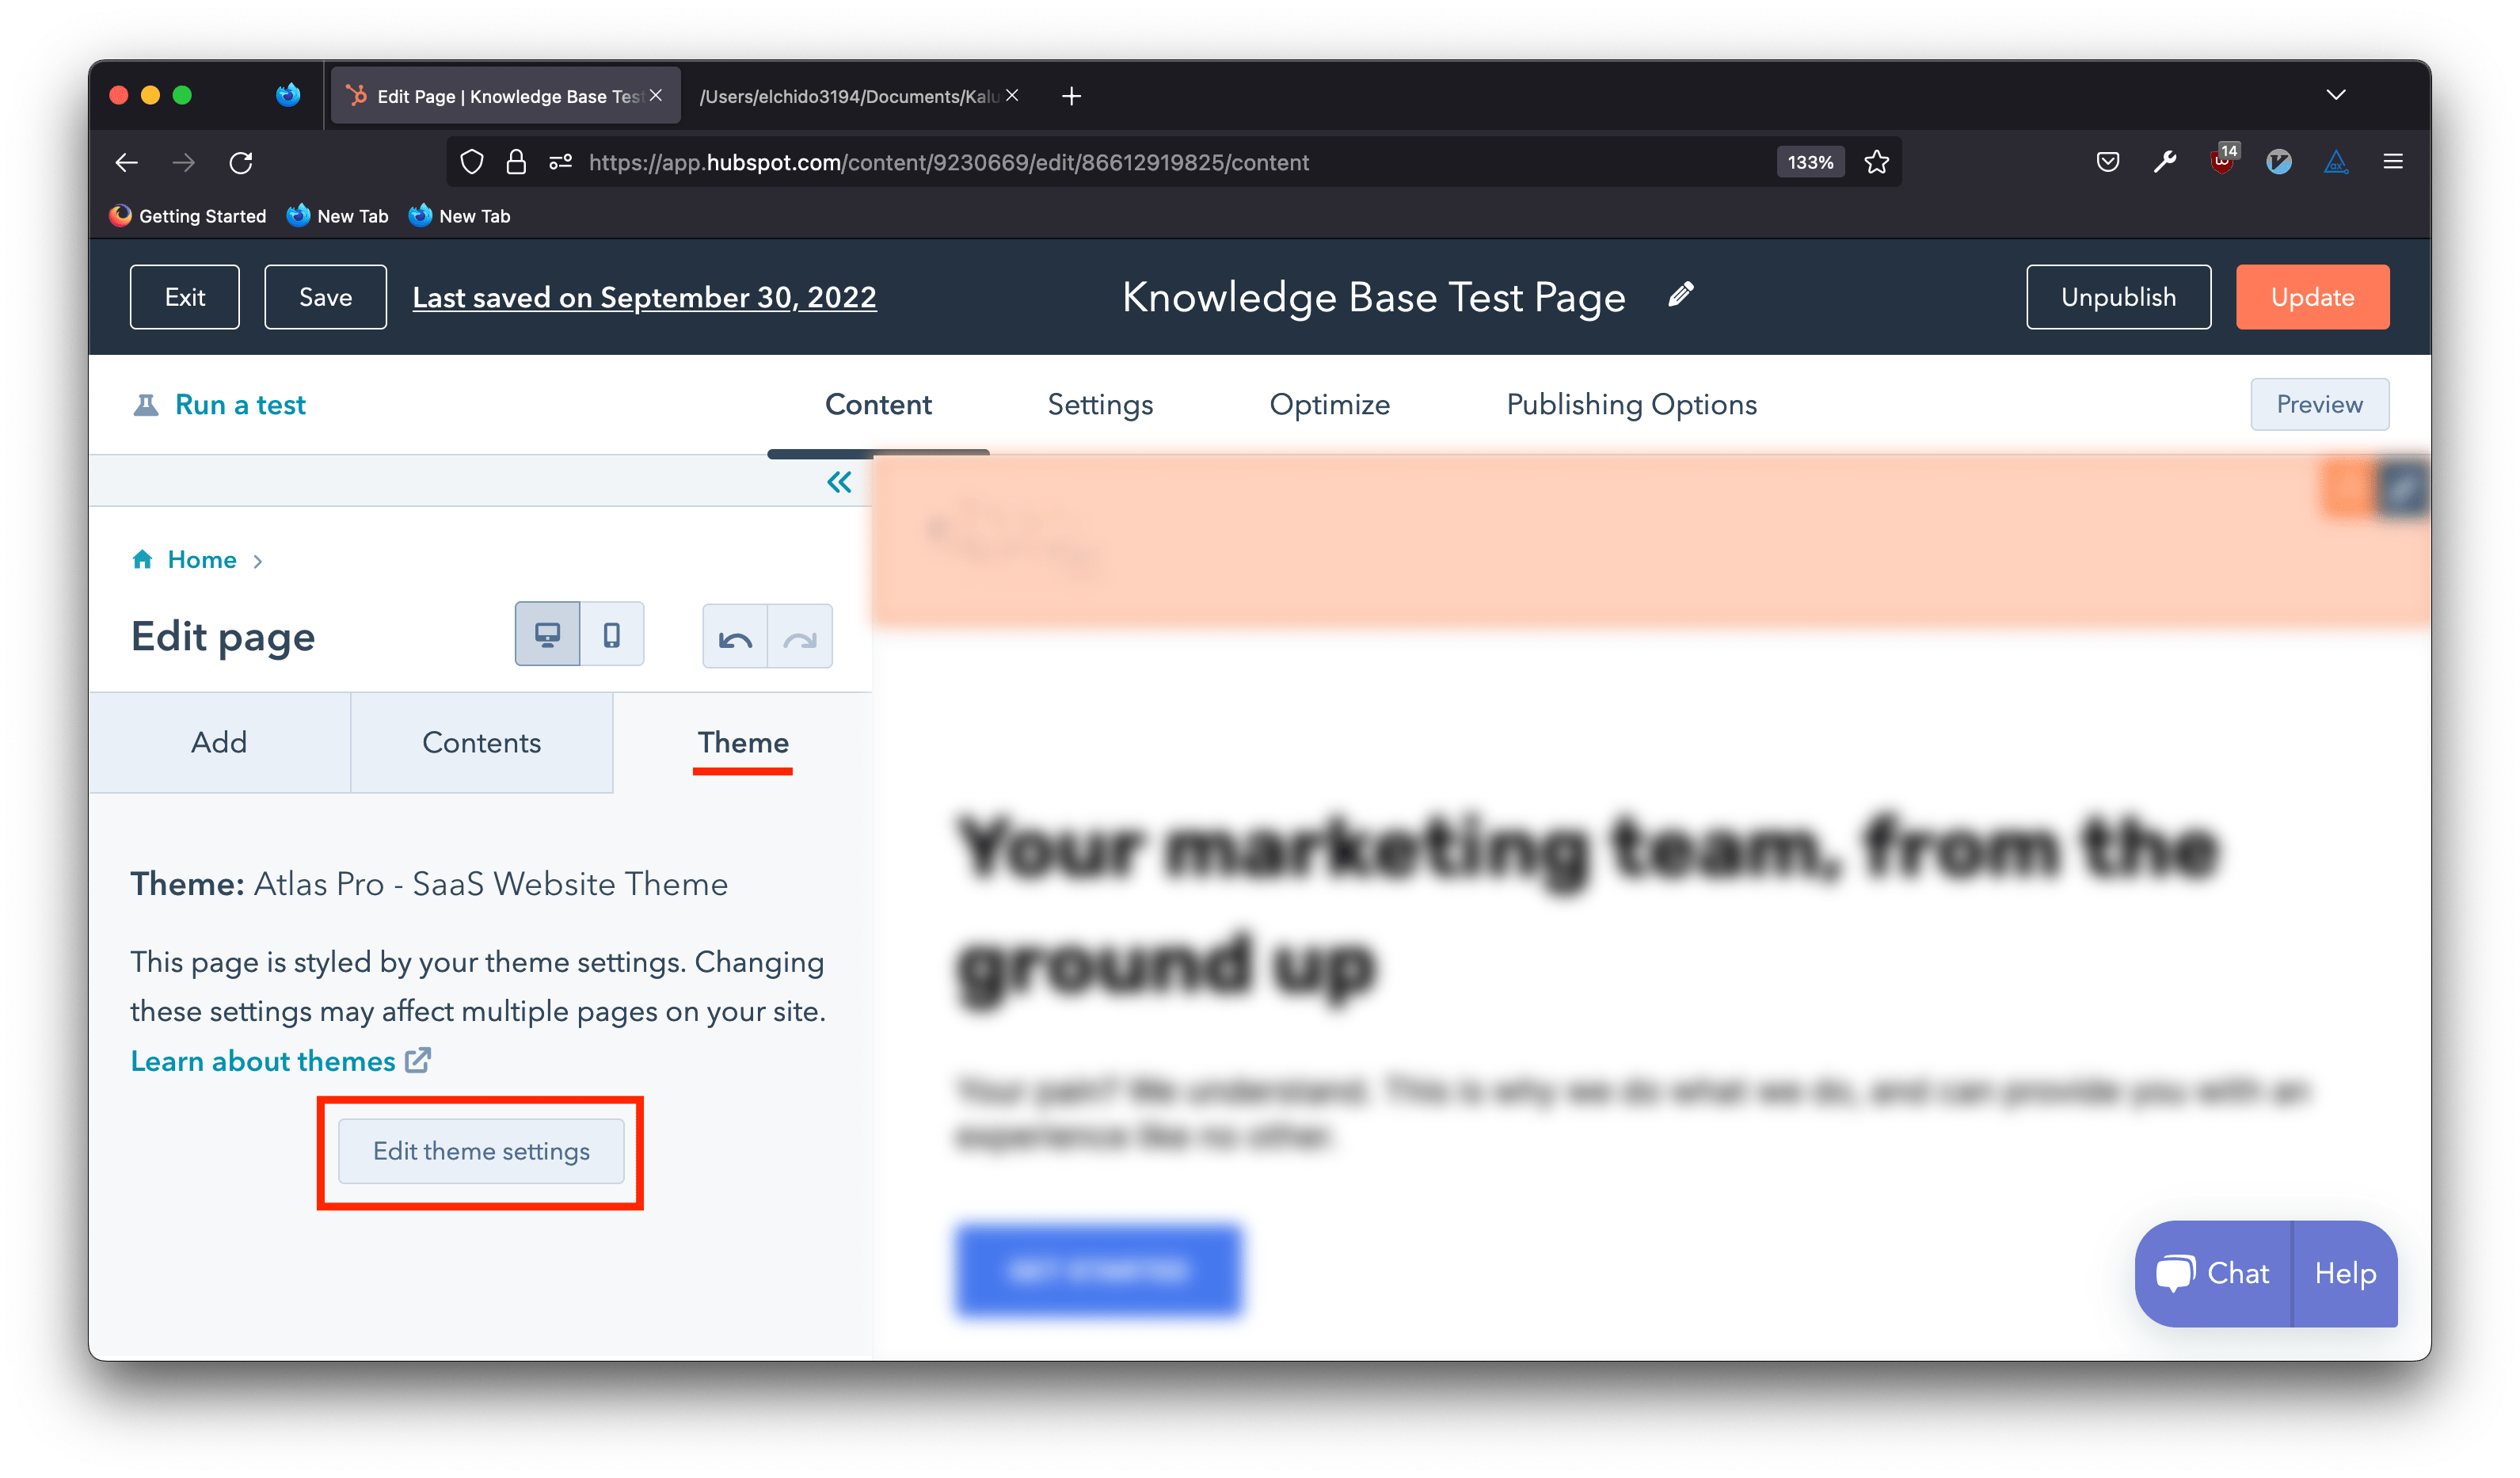Image resolution: width=2520 pixels, height=1478 pixels.
Task: Open the Settings tab
Action: (1100, 404)
